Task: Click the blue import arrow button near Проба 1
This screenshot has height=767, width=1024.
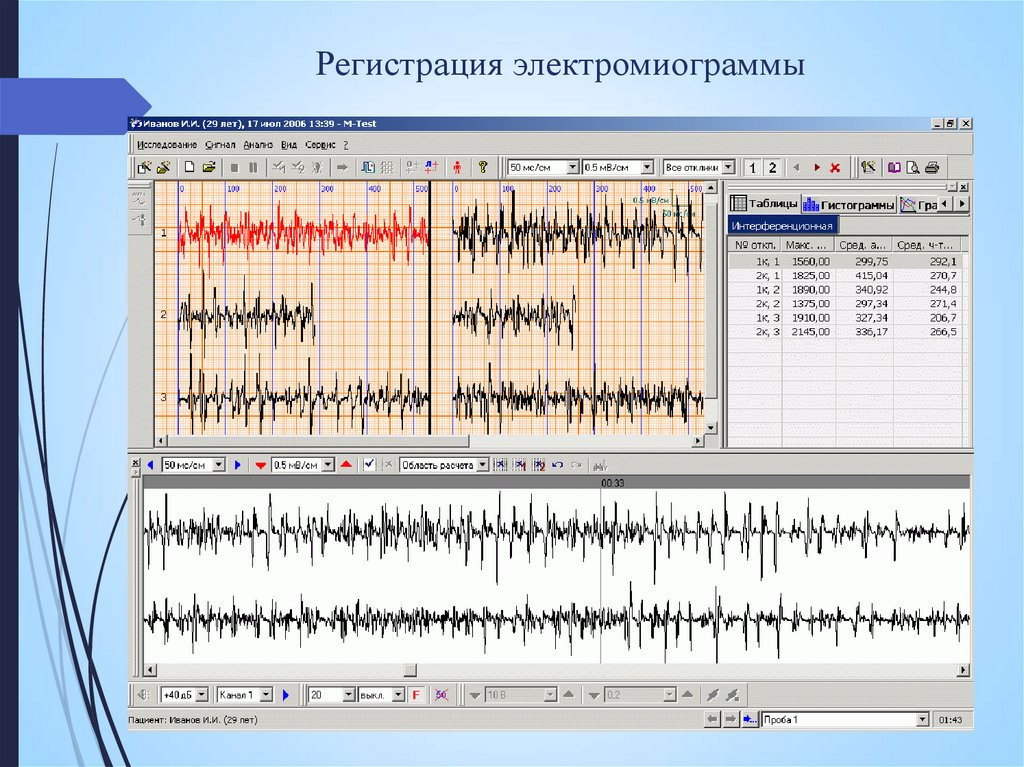Action: [750, 719]
